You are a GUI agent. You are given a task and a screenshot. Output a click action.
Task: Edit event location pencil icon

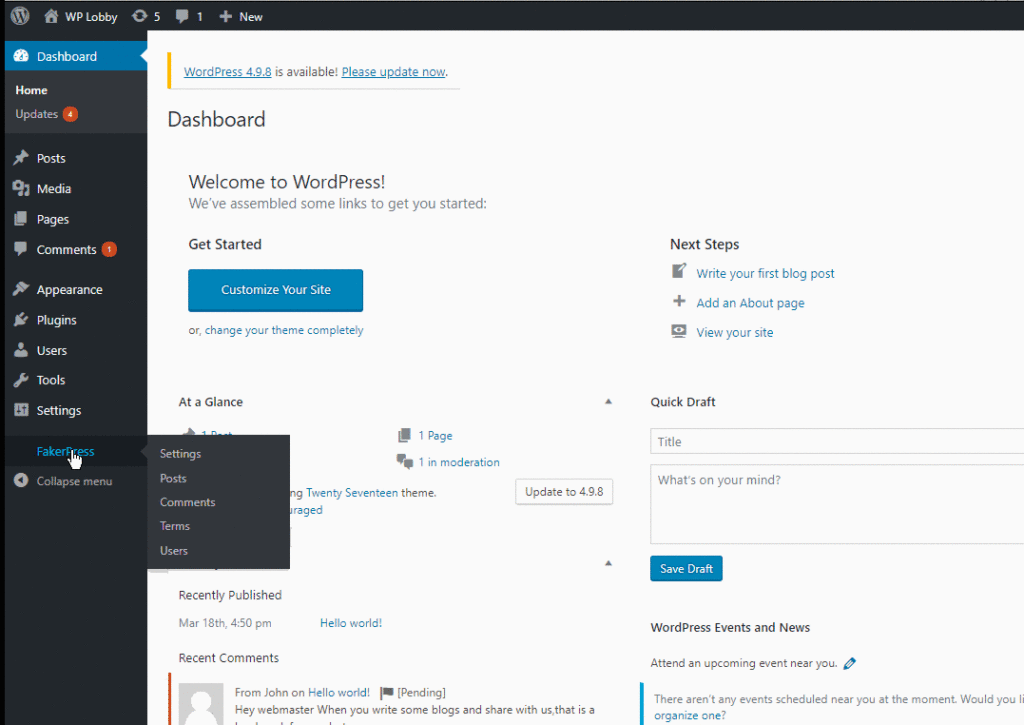pyautogui.click(x=849, y=663)
